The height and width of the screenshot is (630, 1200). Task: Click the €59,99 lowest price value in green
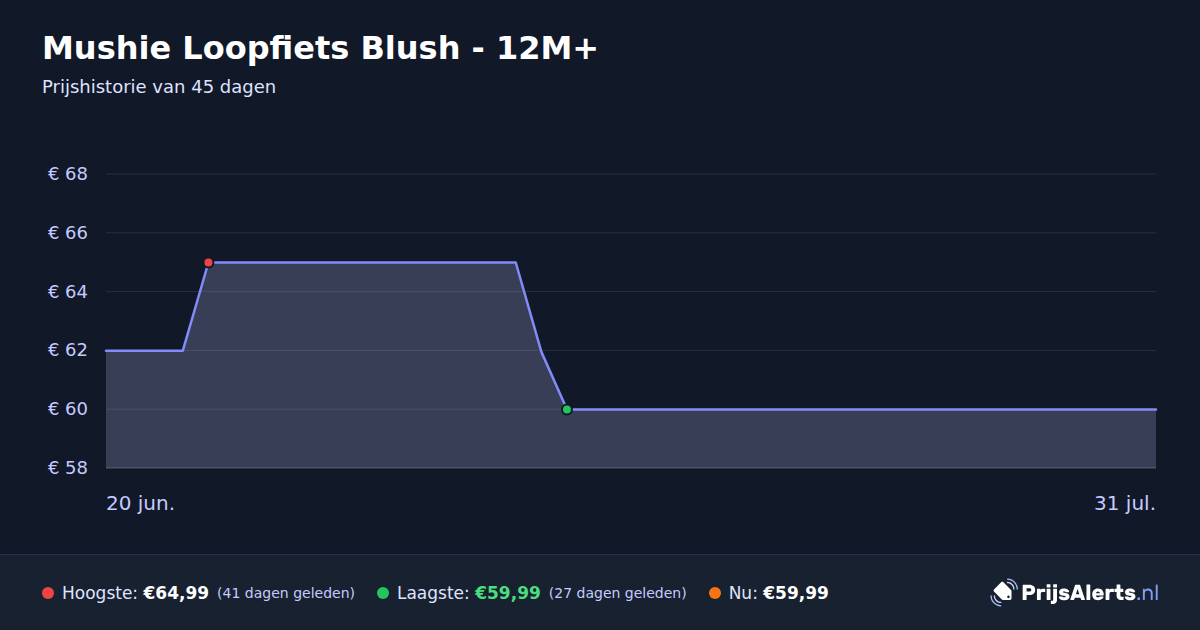(x=508, y=593)
